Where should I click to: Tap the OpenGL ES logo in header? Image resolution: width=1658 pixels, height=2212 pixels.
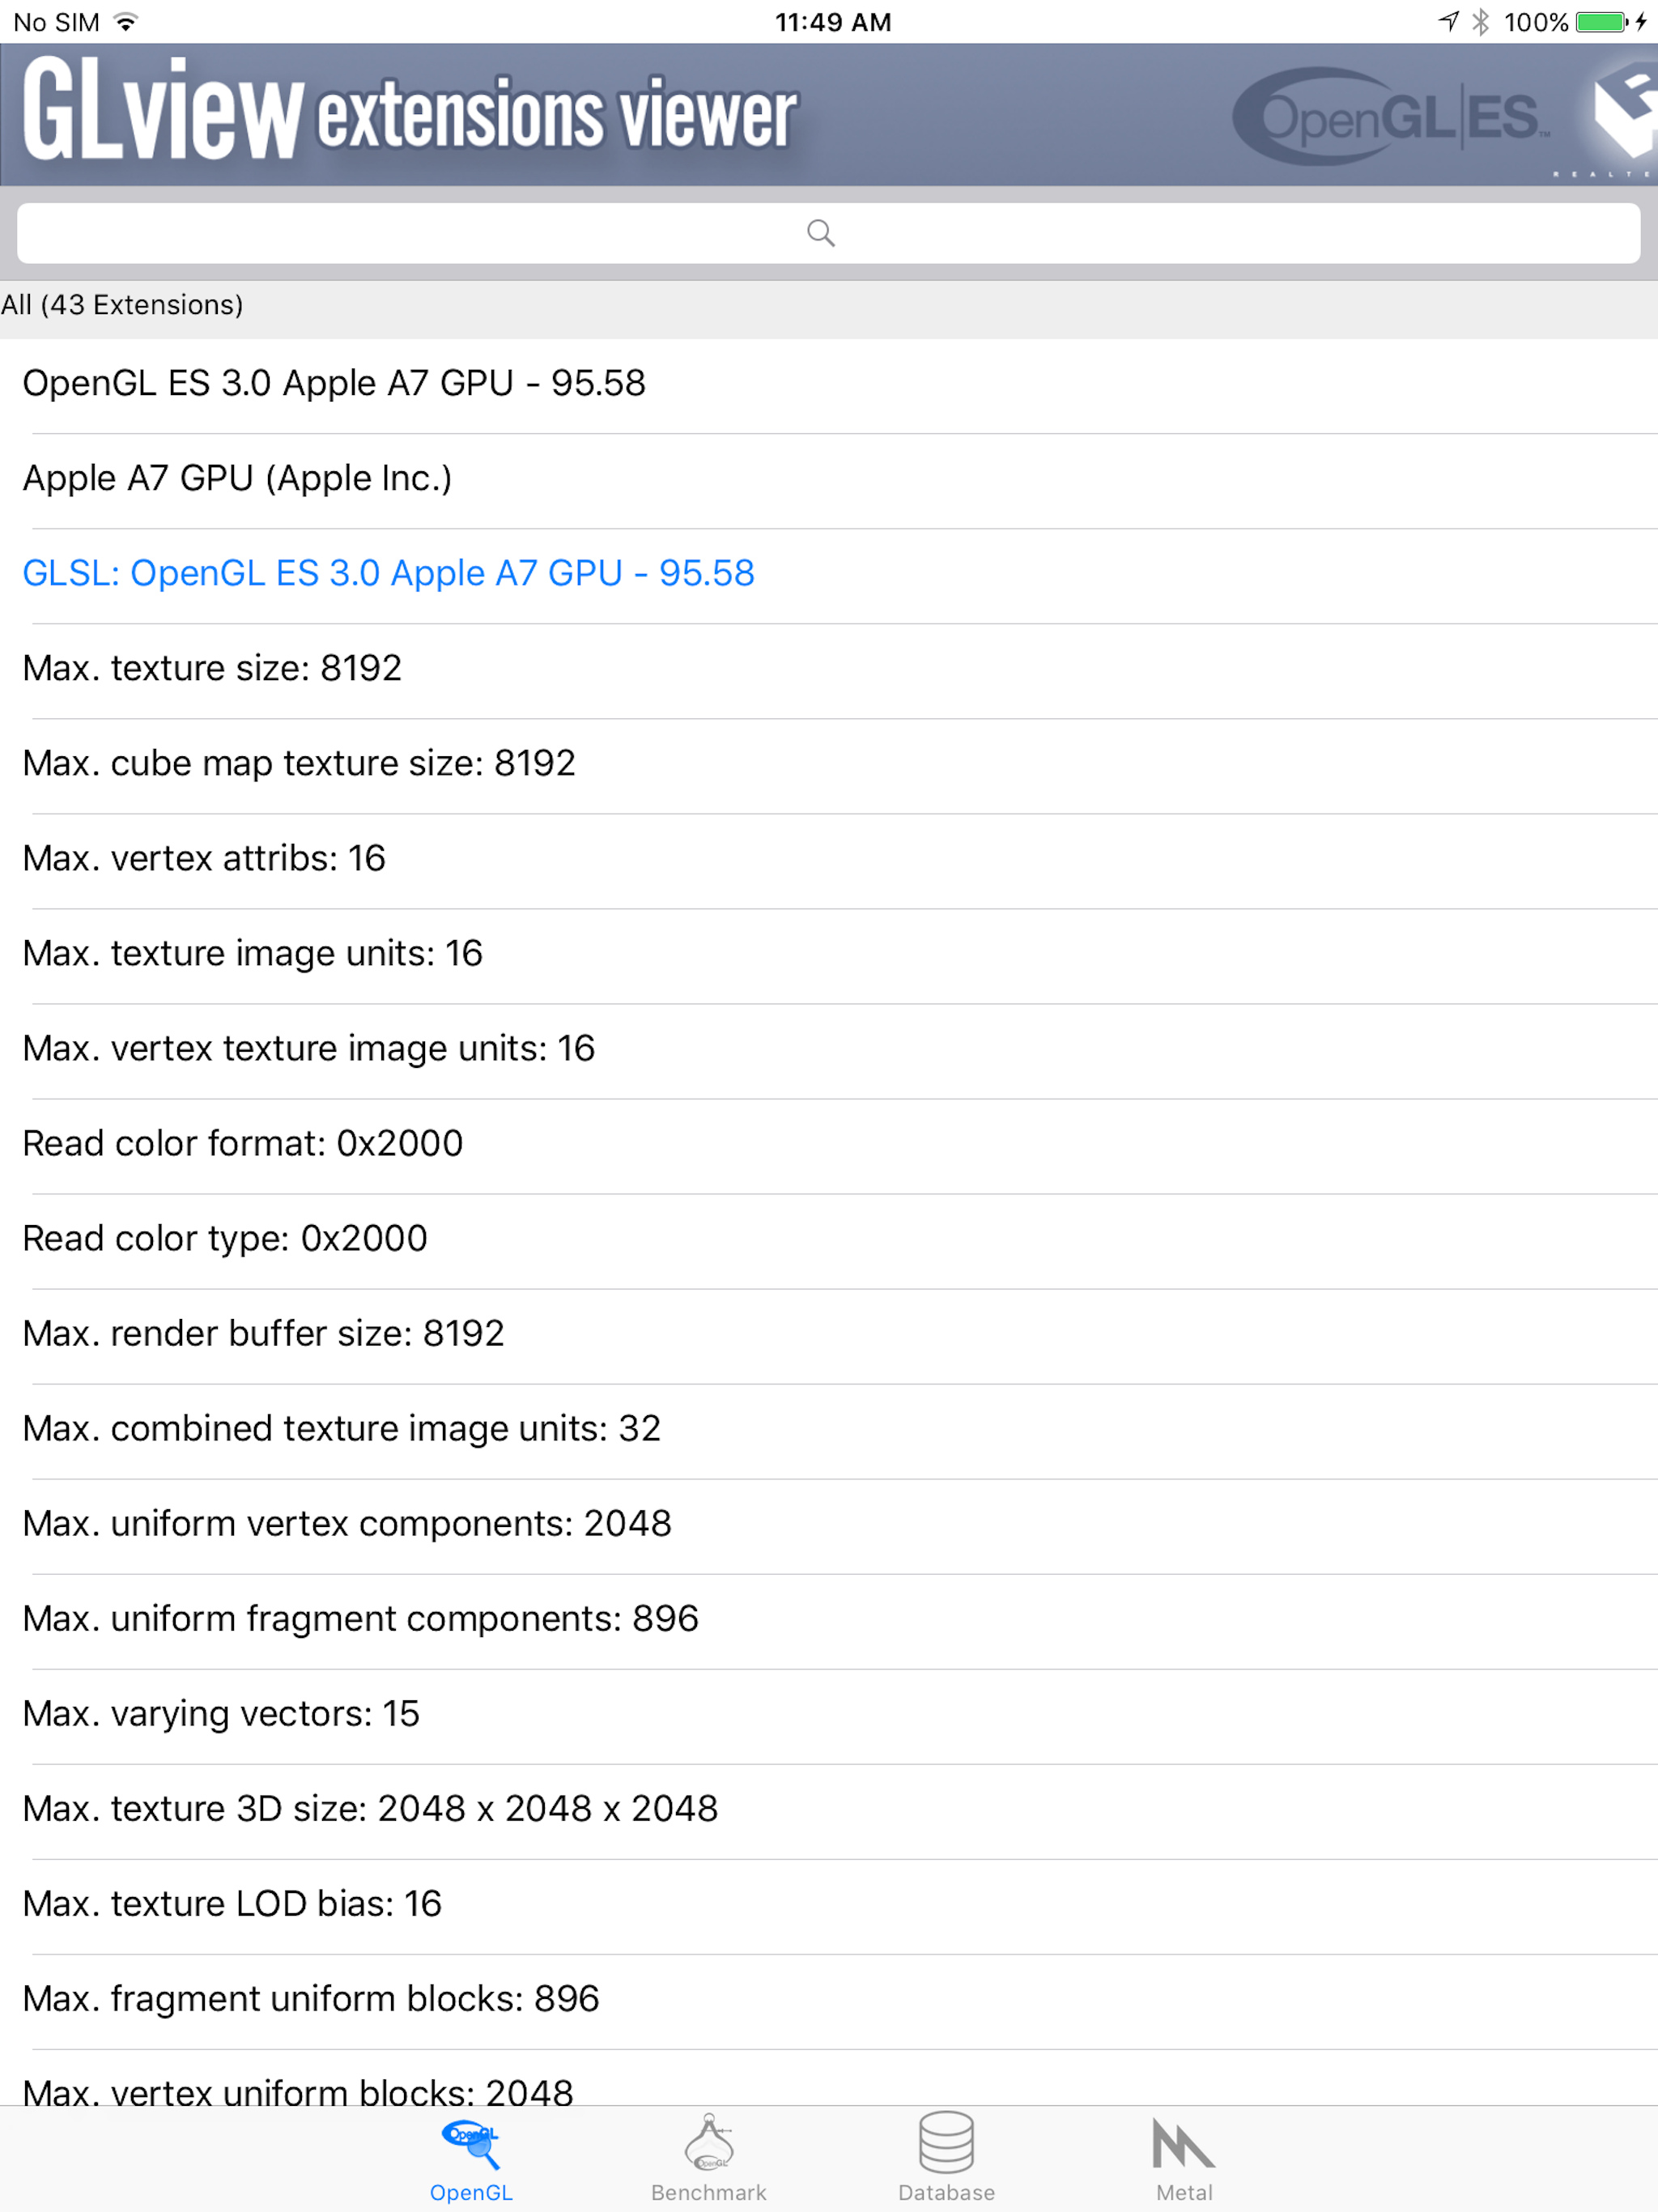(1391, 116)
